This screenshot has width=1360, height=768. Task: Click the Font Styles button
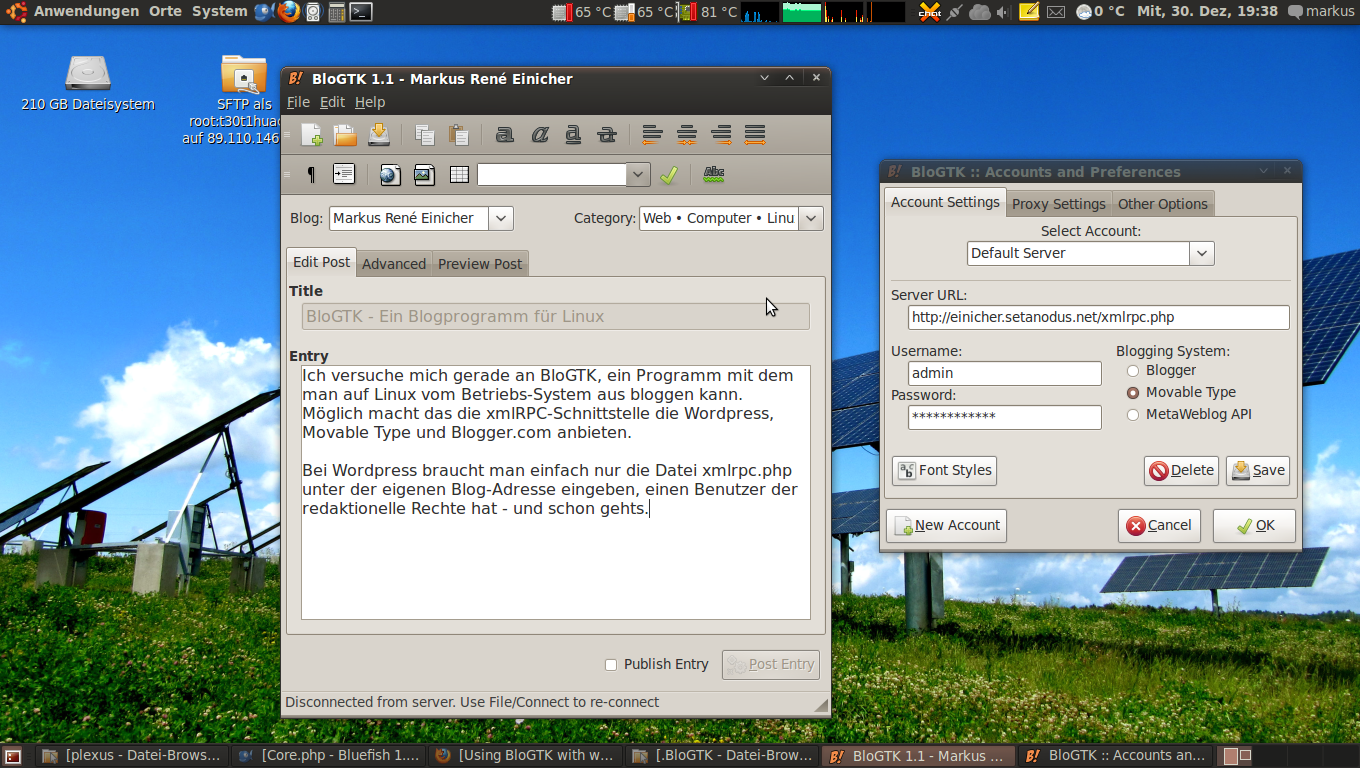tap(944, 471)
